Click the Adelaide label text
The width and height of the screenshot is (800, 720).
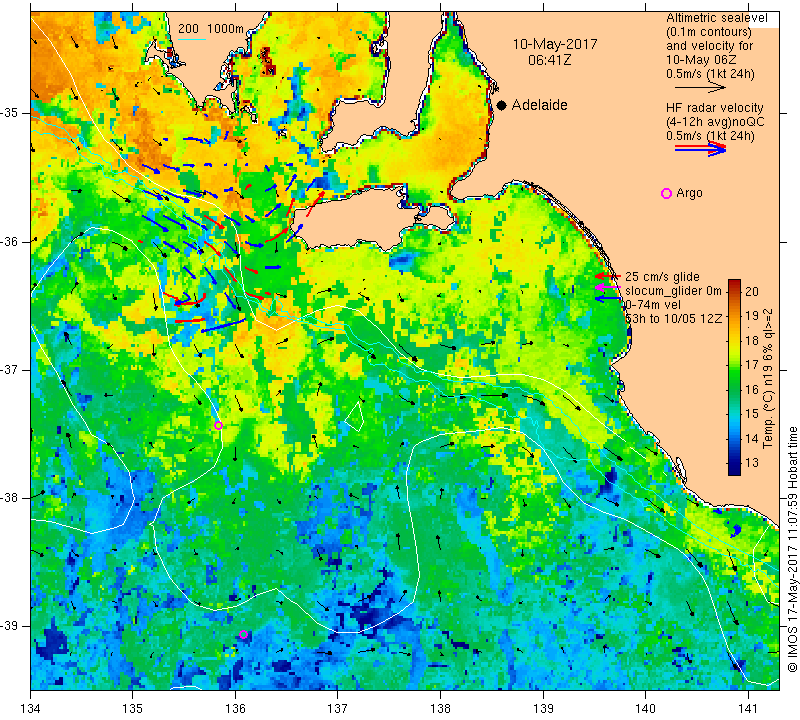point(539,105)
